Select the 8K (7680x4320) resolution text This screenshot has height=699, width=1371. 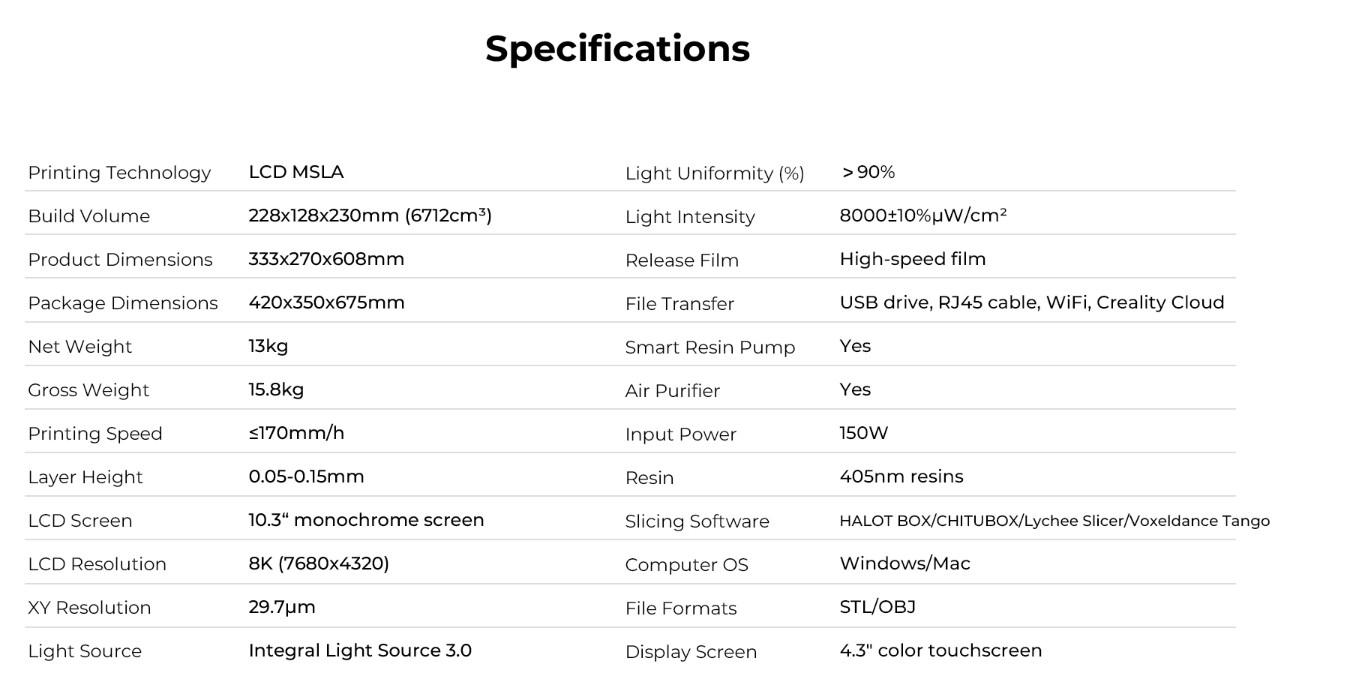pos(318,563)
